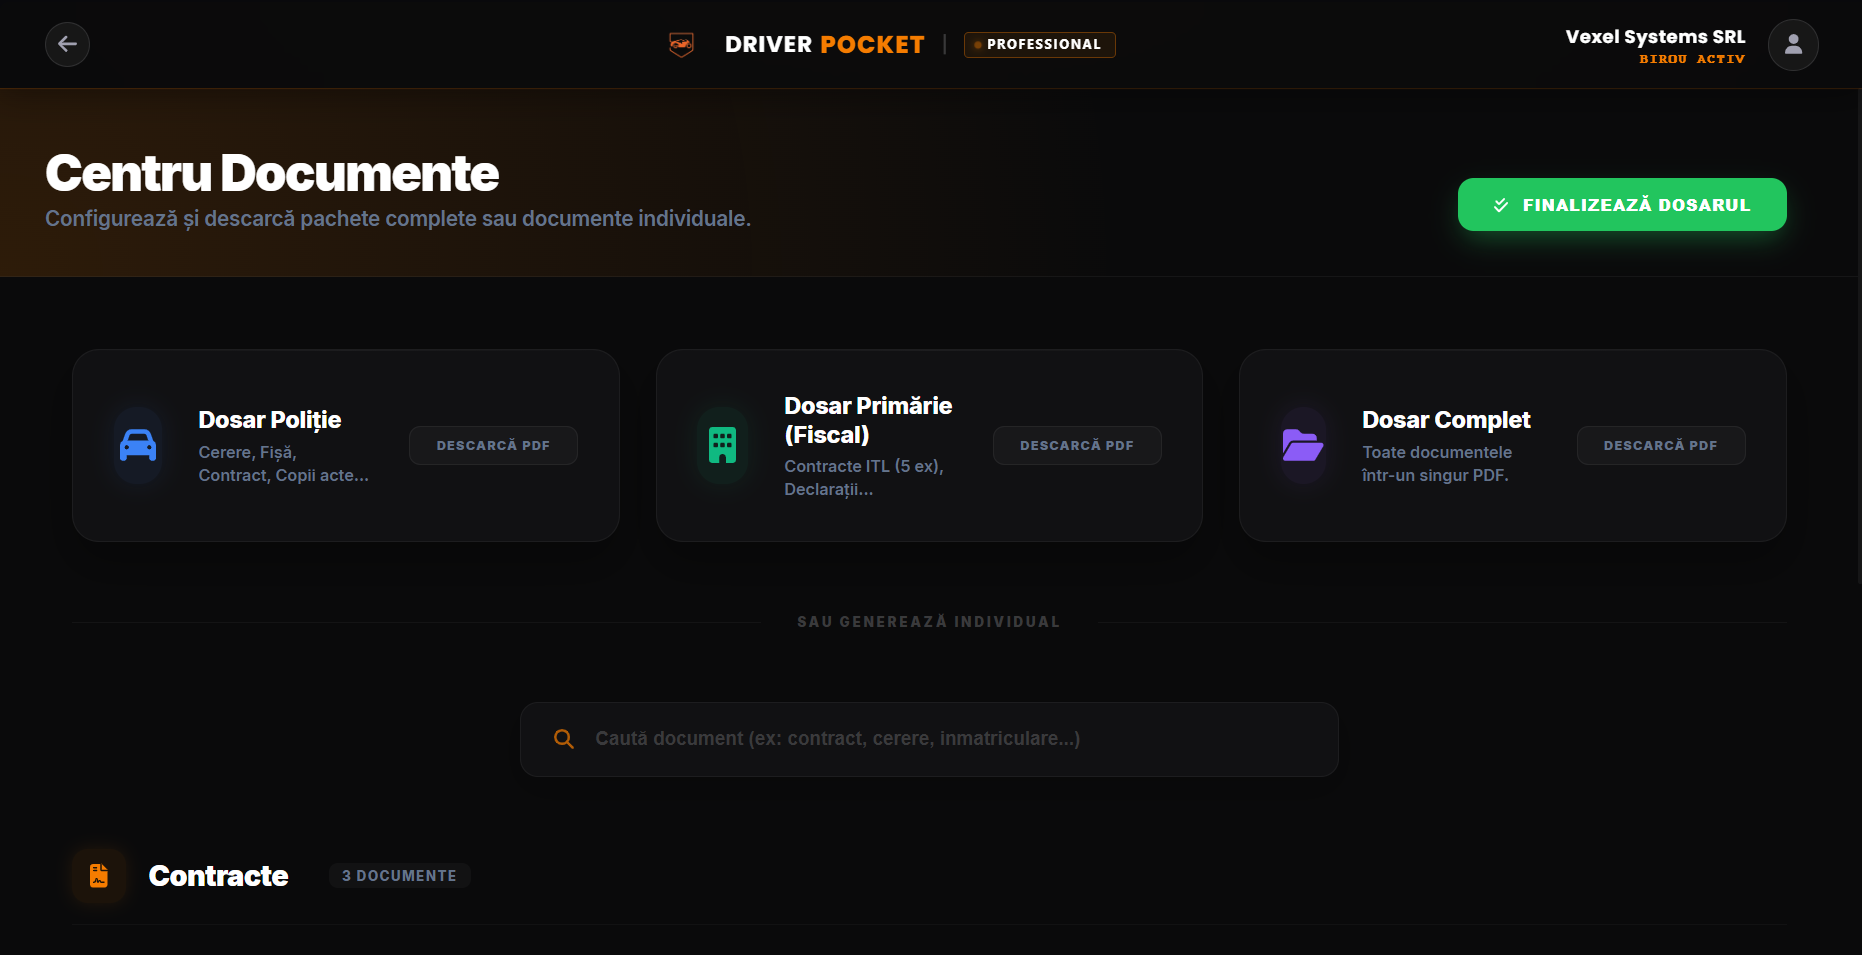Viewport: 1862px width, 955px height.
Task: Focus the Caută document search field
Action: (929, 739)
